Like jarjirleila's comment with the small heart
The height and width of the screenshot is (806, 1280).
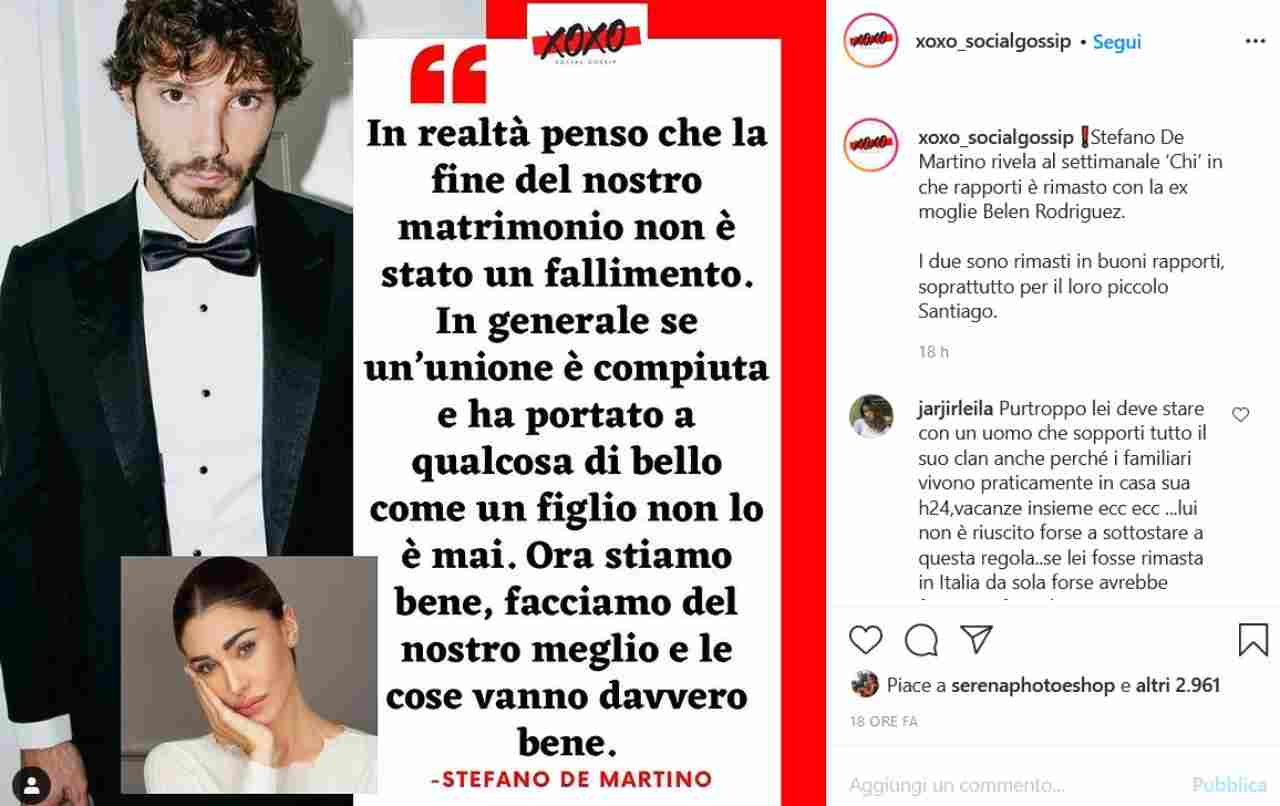(1241, 414)
